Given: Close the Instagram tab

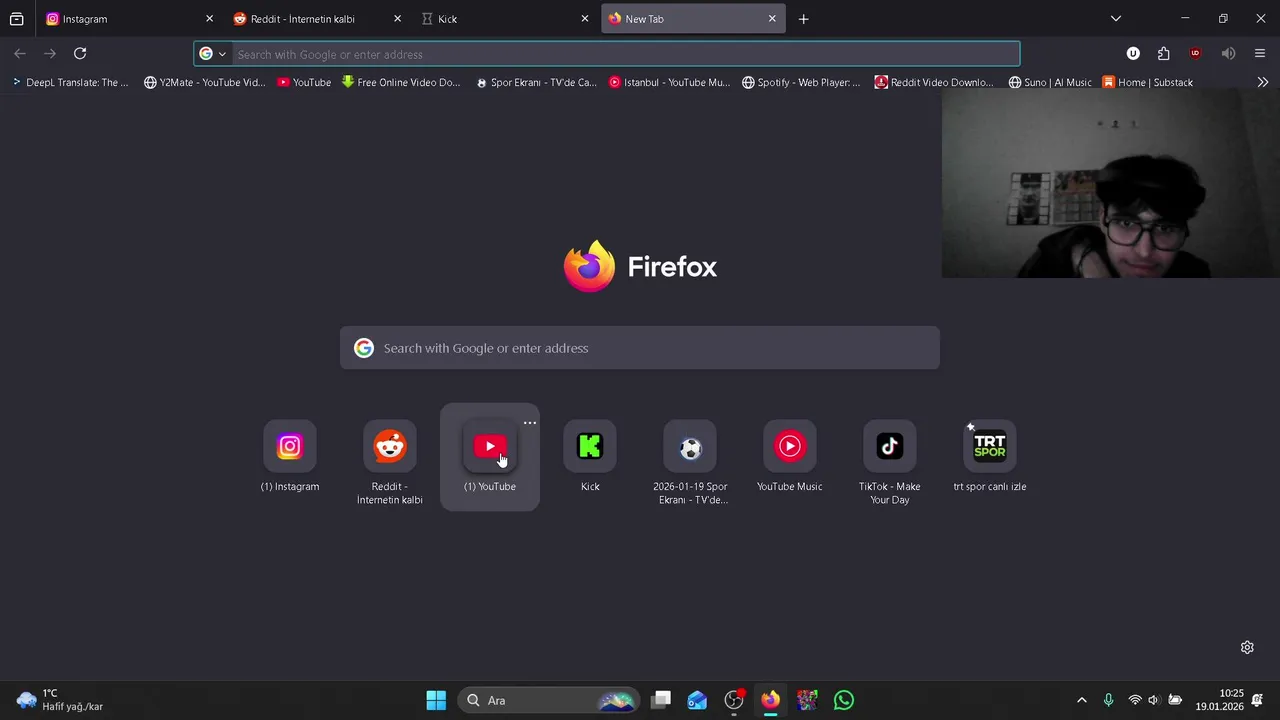Looking at the screenshot, I should pyautogui.click(x=209, y=19).
